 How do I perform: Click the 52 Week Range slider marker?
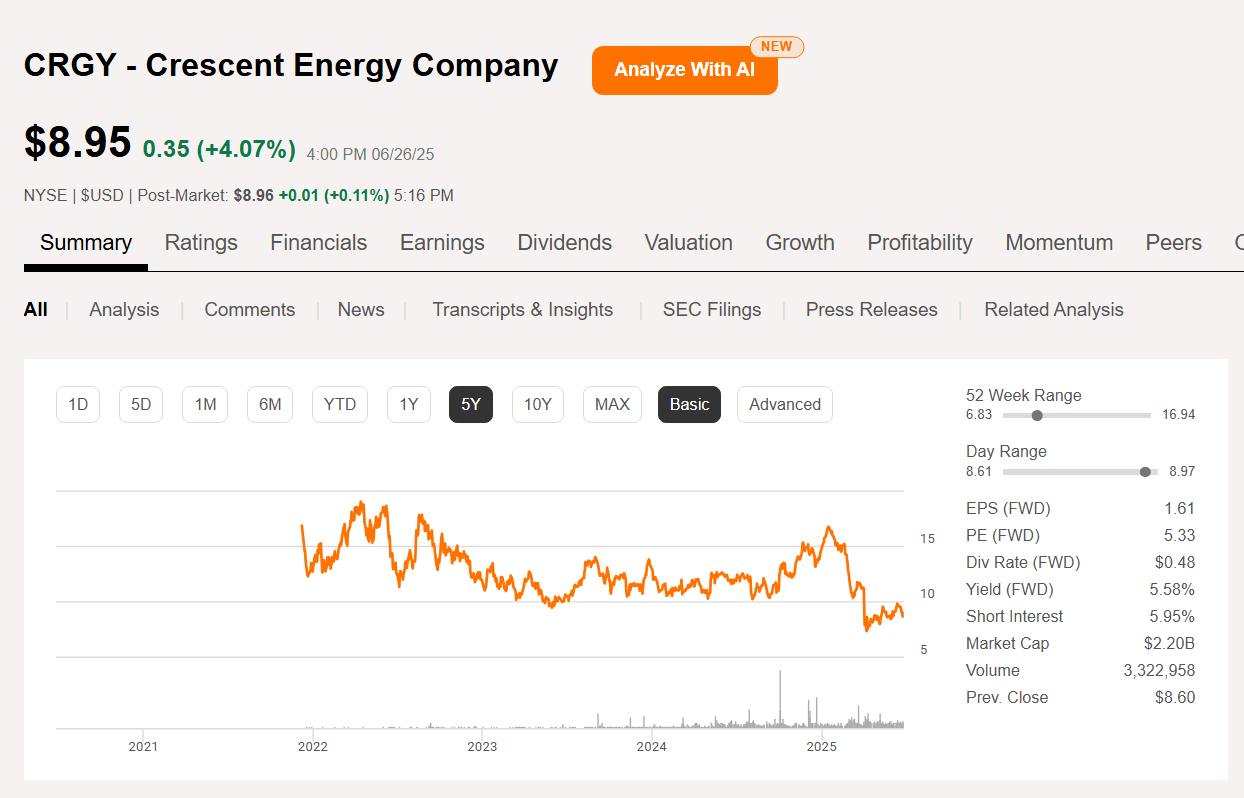(x=1037, y=415)
